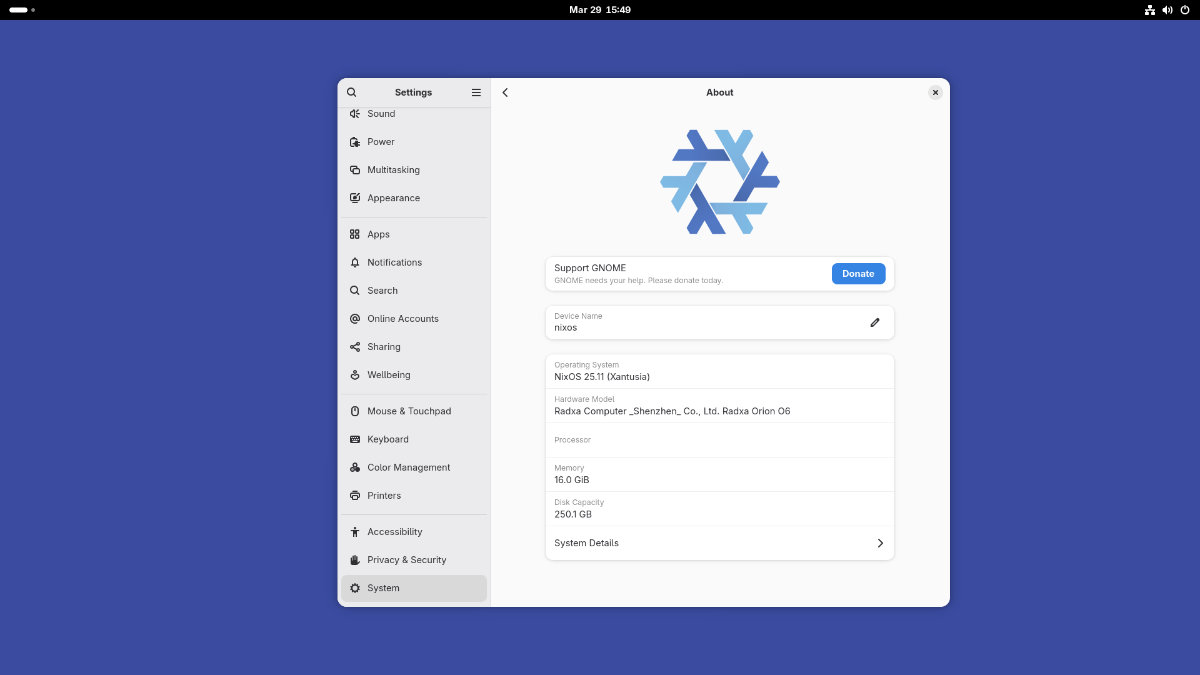This screenshot has height=675, width=1200.
Task: Click the Apps grid icon
Action: point(355,234)
